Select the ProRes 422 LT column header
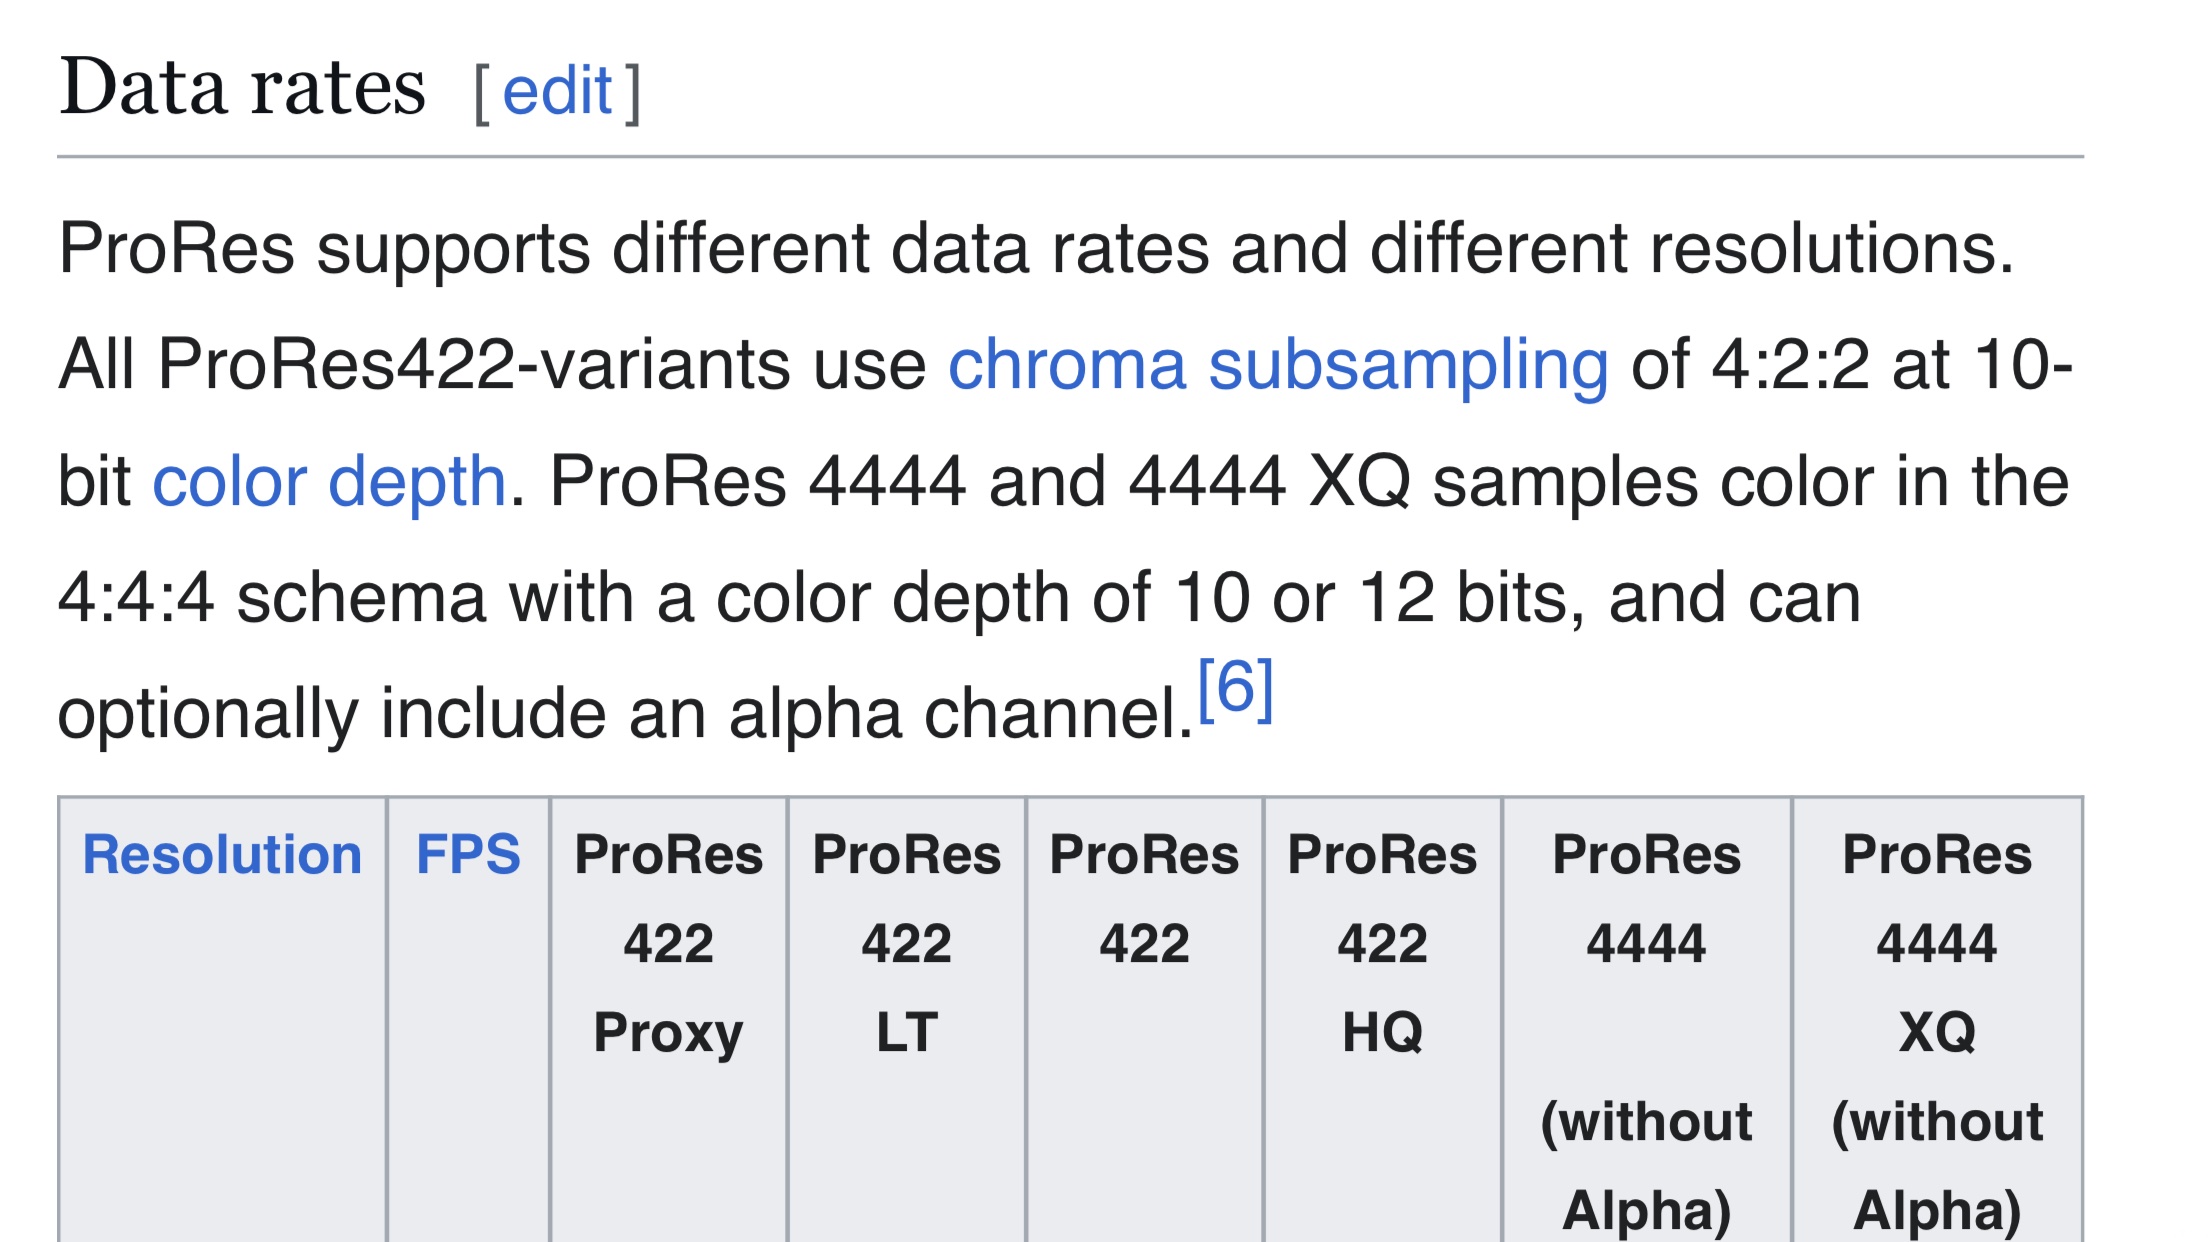Viewport: 2208px width, 1242px height. click(x=906, y=942)
